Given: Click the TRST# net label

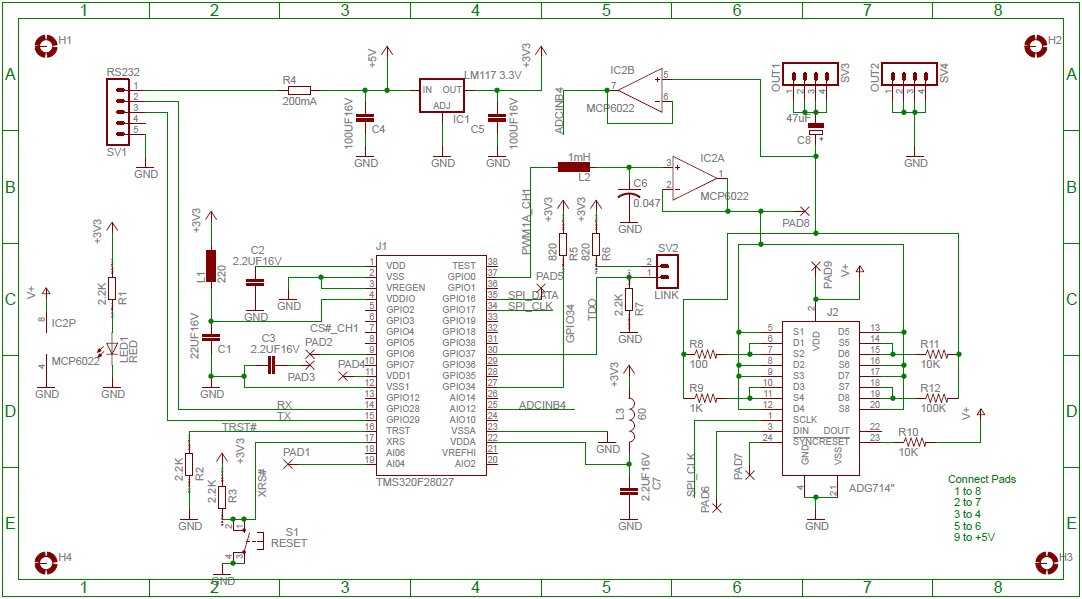Looking at the screenshot, I should coord(239,426).
